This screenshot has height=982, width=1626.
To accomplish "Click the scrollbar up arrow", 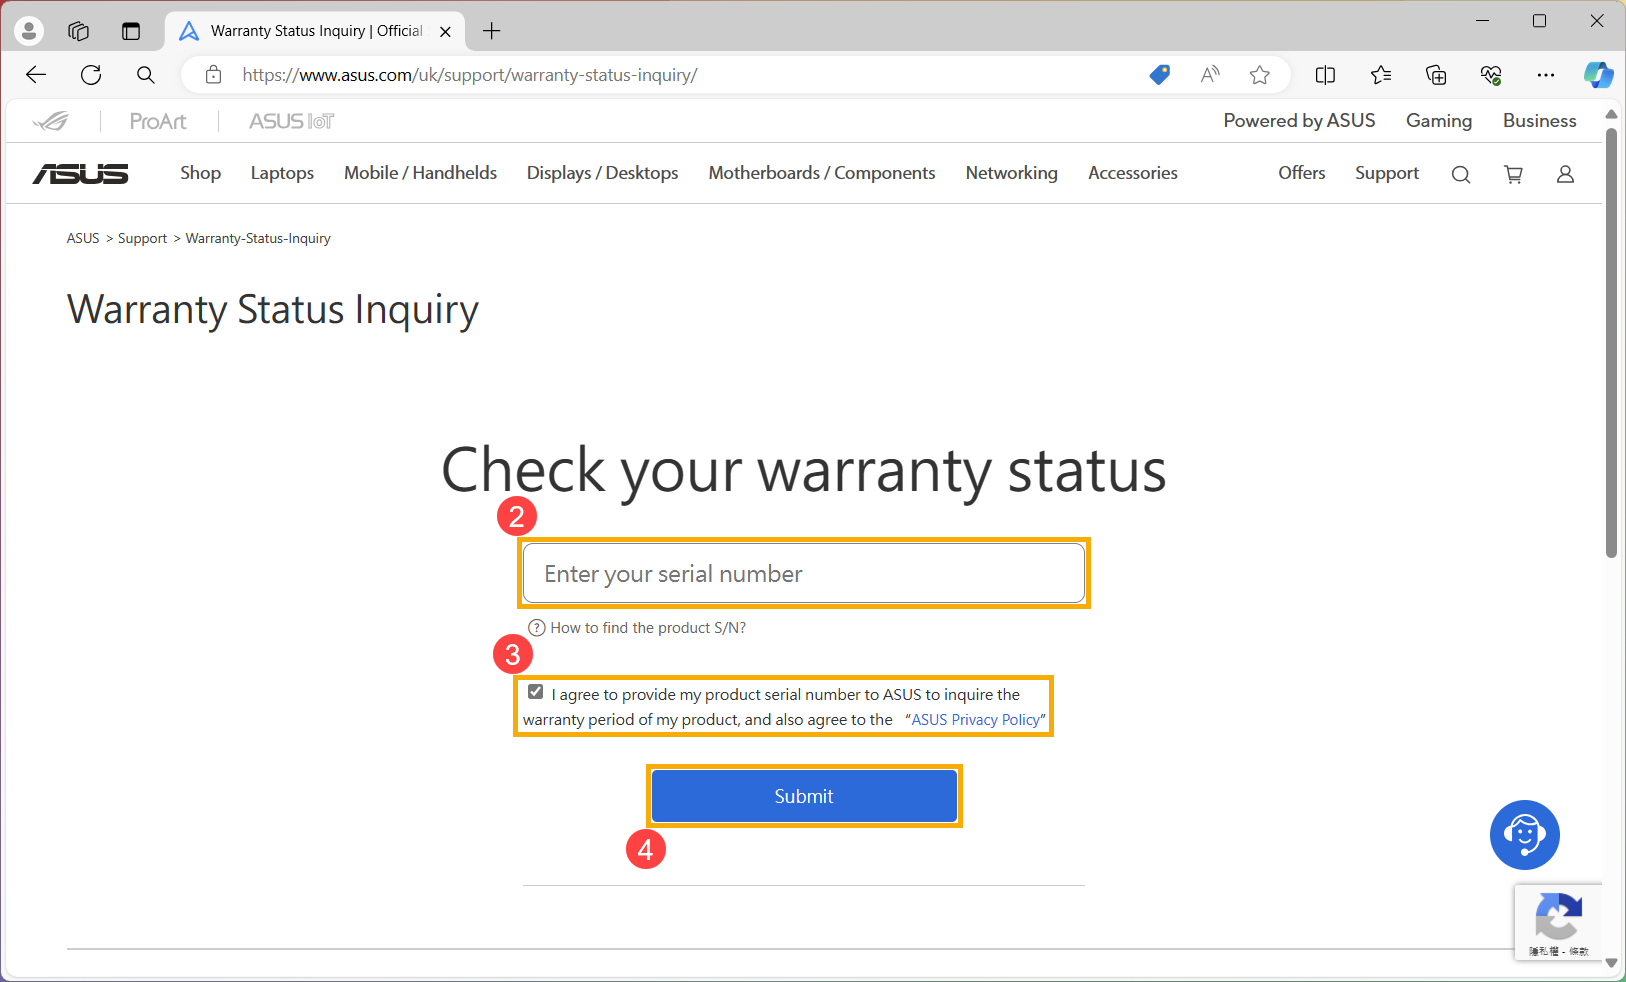I will pyautogui.click(x=1611, y=114).
